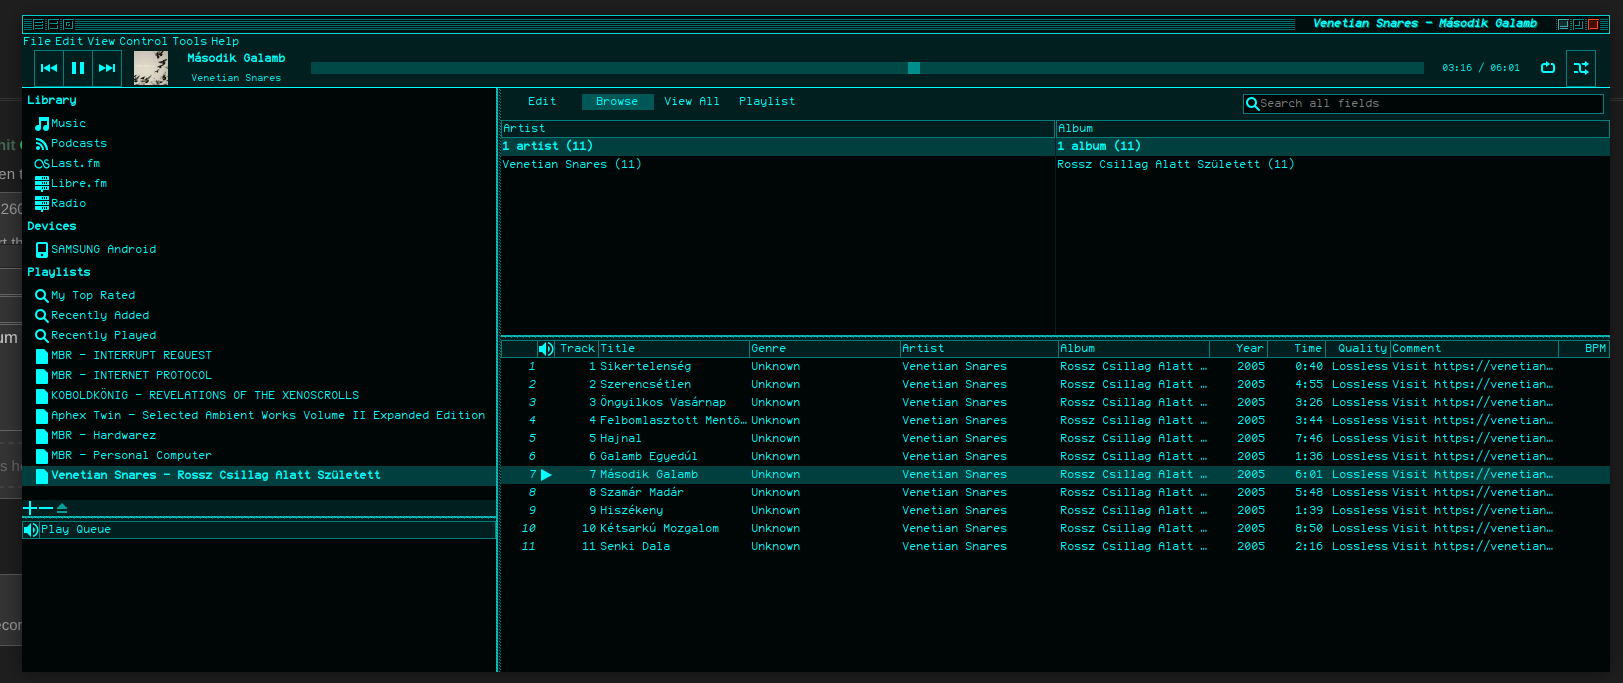Skip to the next track
1623x683 pixels.
[x=107, y=68]
